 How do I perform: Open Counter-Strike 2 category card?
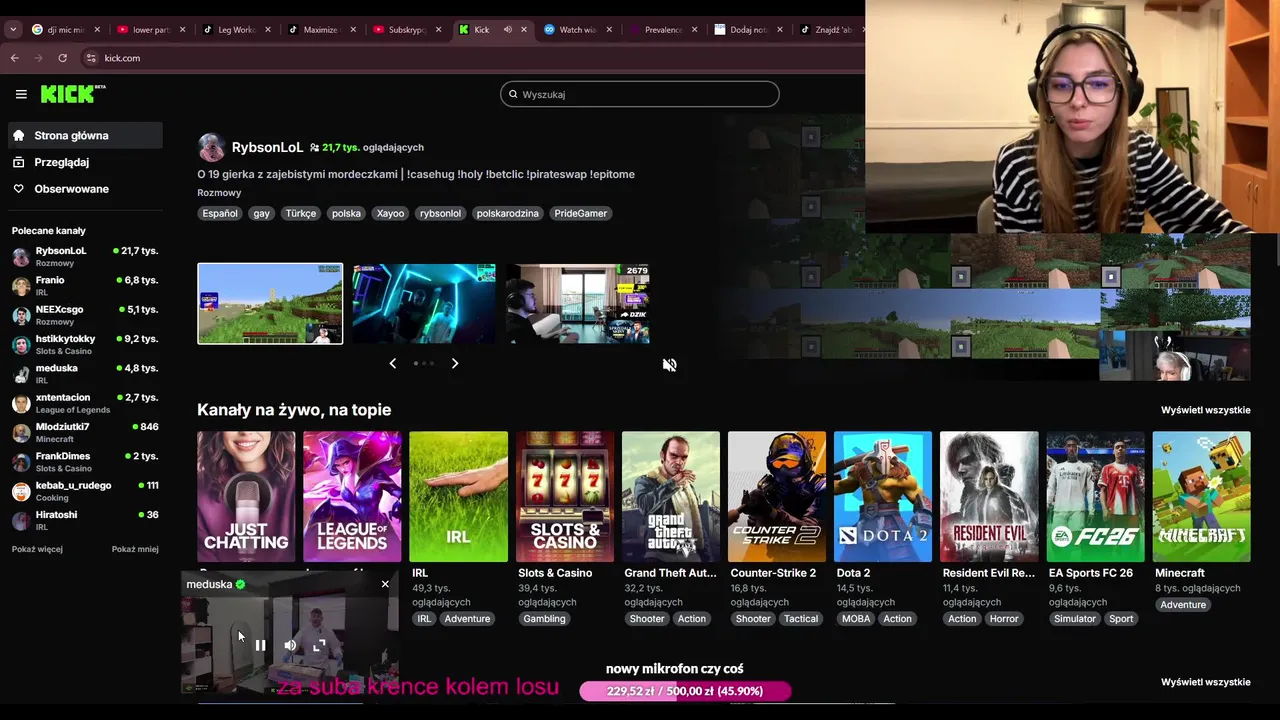[777, 497]
